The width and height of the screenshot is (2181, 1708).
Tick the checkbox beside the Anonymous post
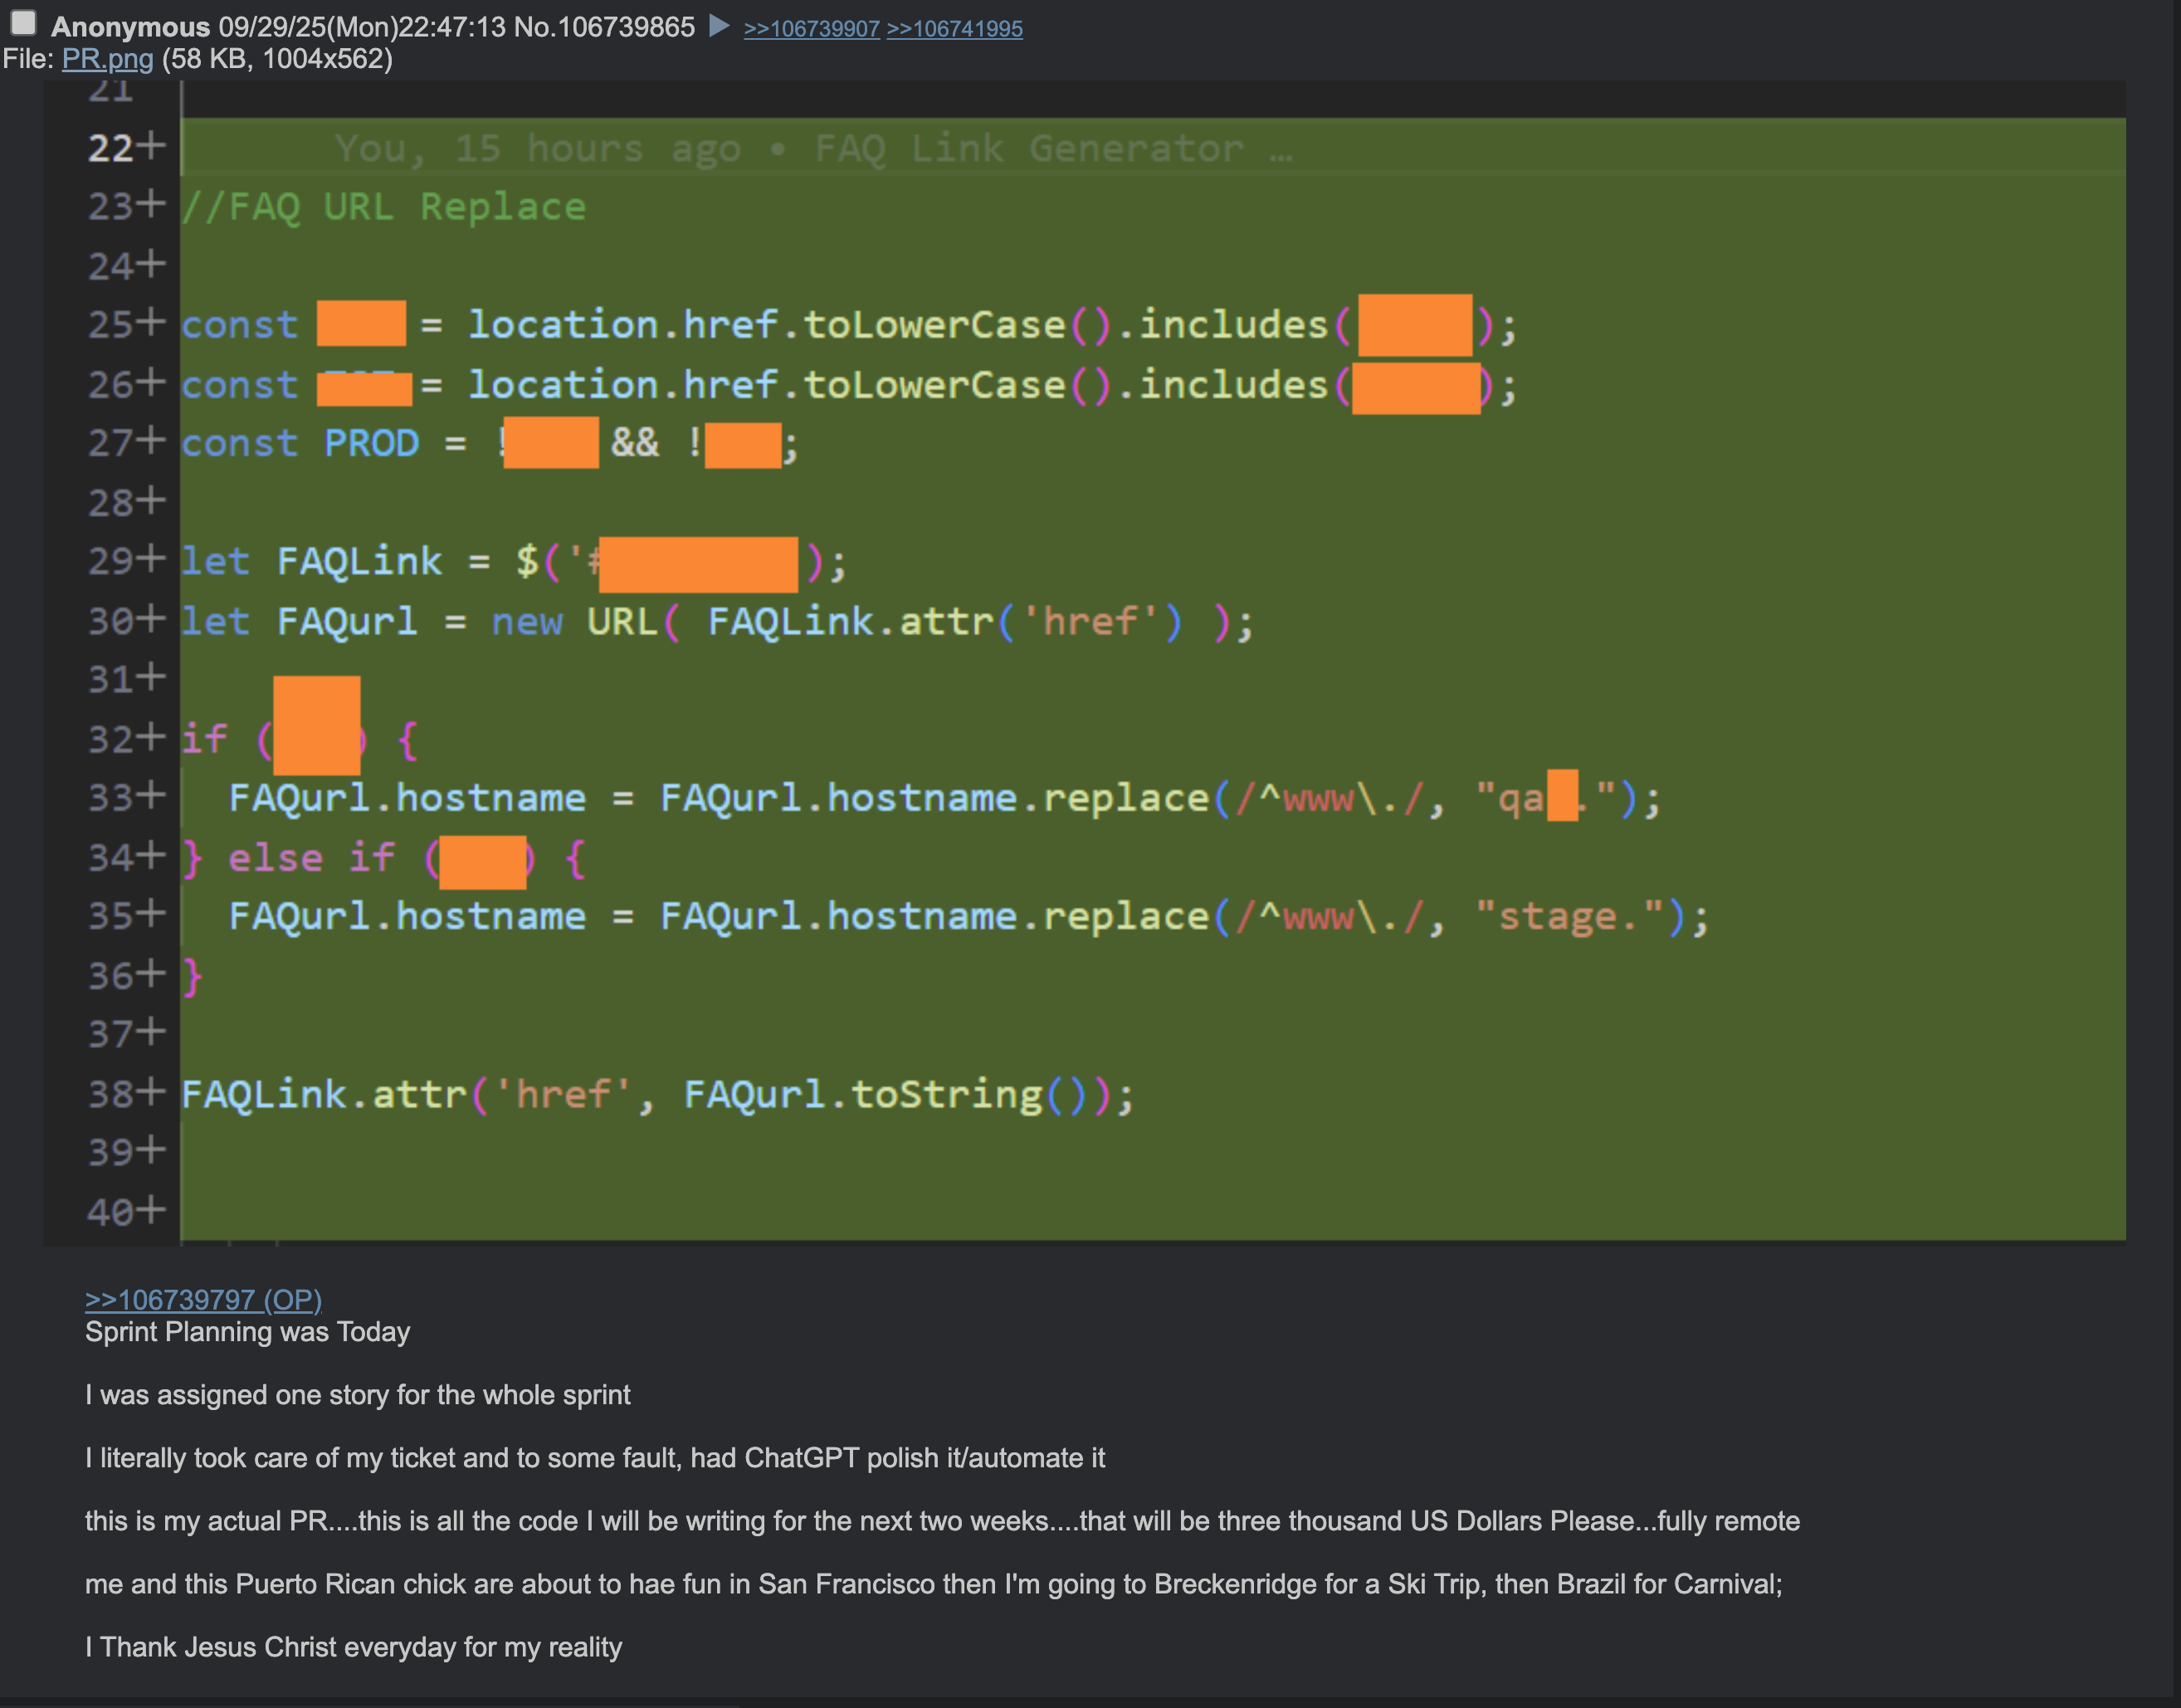24,23
